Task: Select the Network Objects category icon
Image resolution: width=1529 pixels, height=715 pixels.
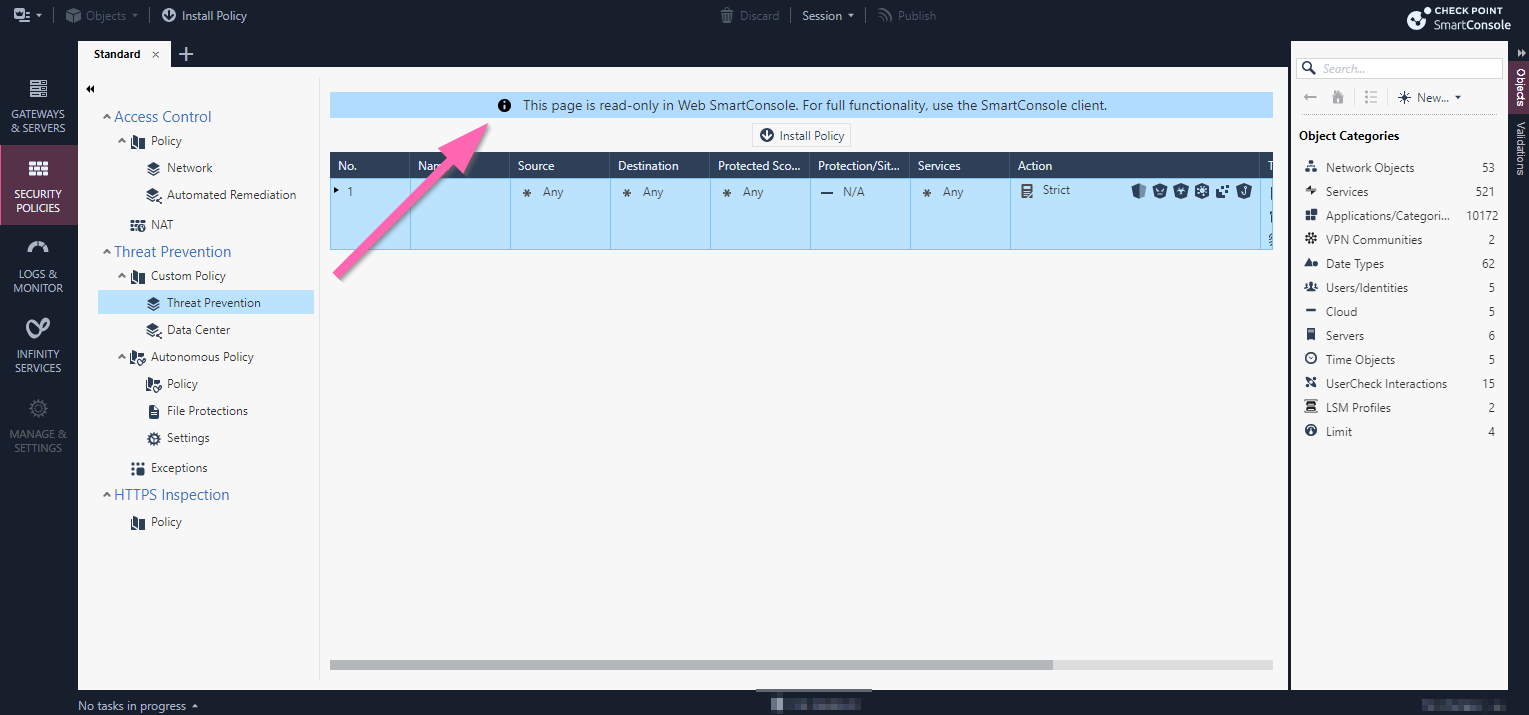Action: coord(1311,167)
